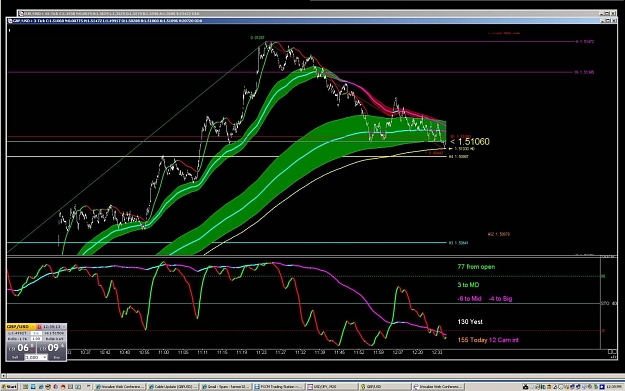Image resolution: width=625 pixels, height=391 pixels.
Task: Click the '-6 to Mid' annotation
Action: [469, 299]
